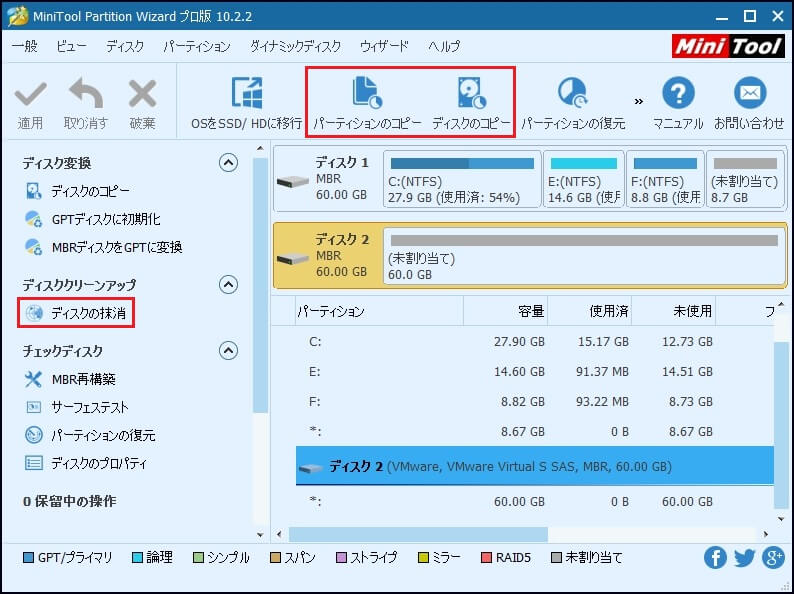This screenshot has width=794, height=594.
Task: Open the Facebook share icon
Action: pos(715,558)
